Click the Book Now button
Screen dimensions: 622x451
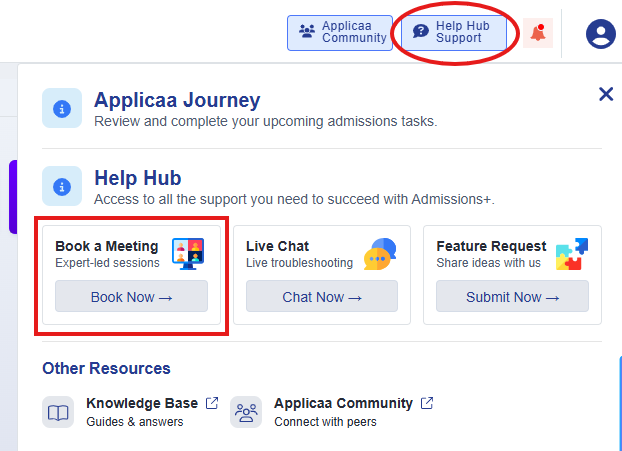pyautogui.click(x=131, y=296)
